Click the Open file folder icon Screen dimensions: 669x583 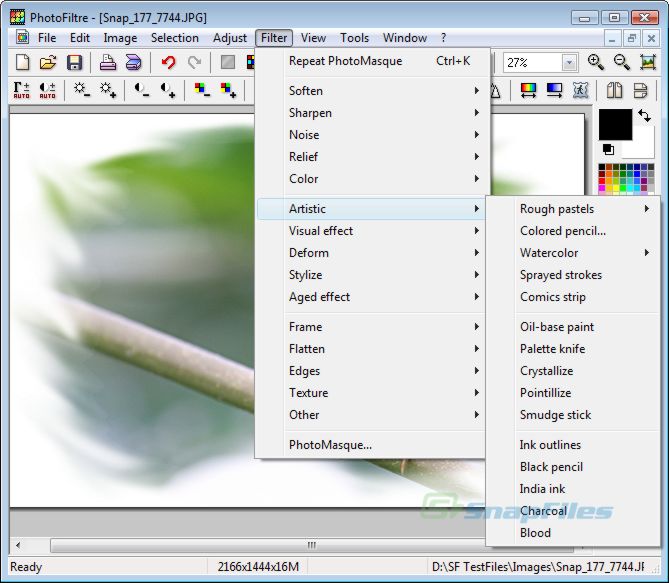pos(48,62)
